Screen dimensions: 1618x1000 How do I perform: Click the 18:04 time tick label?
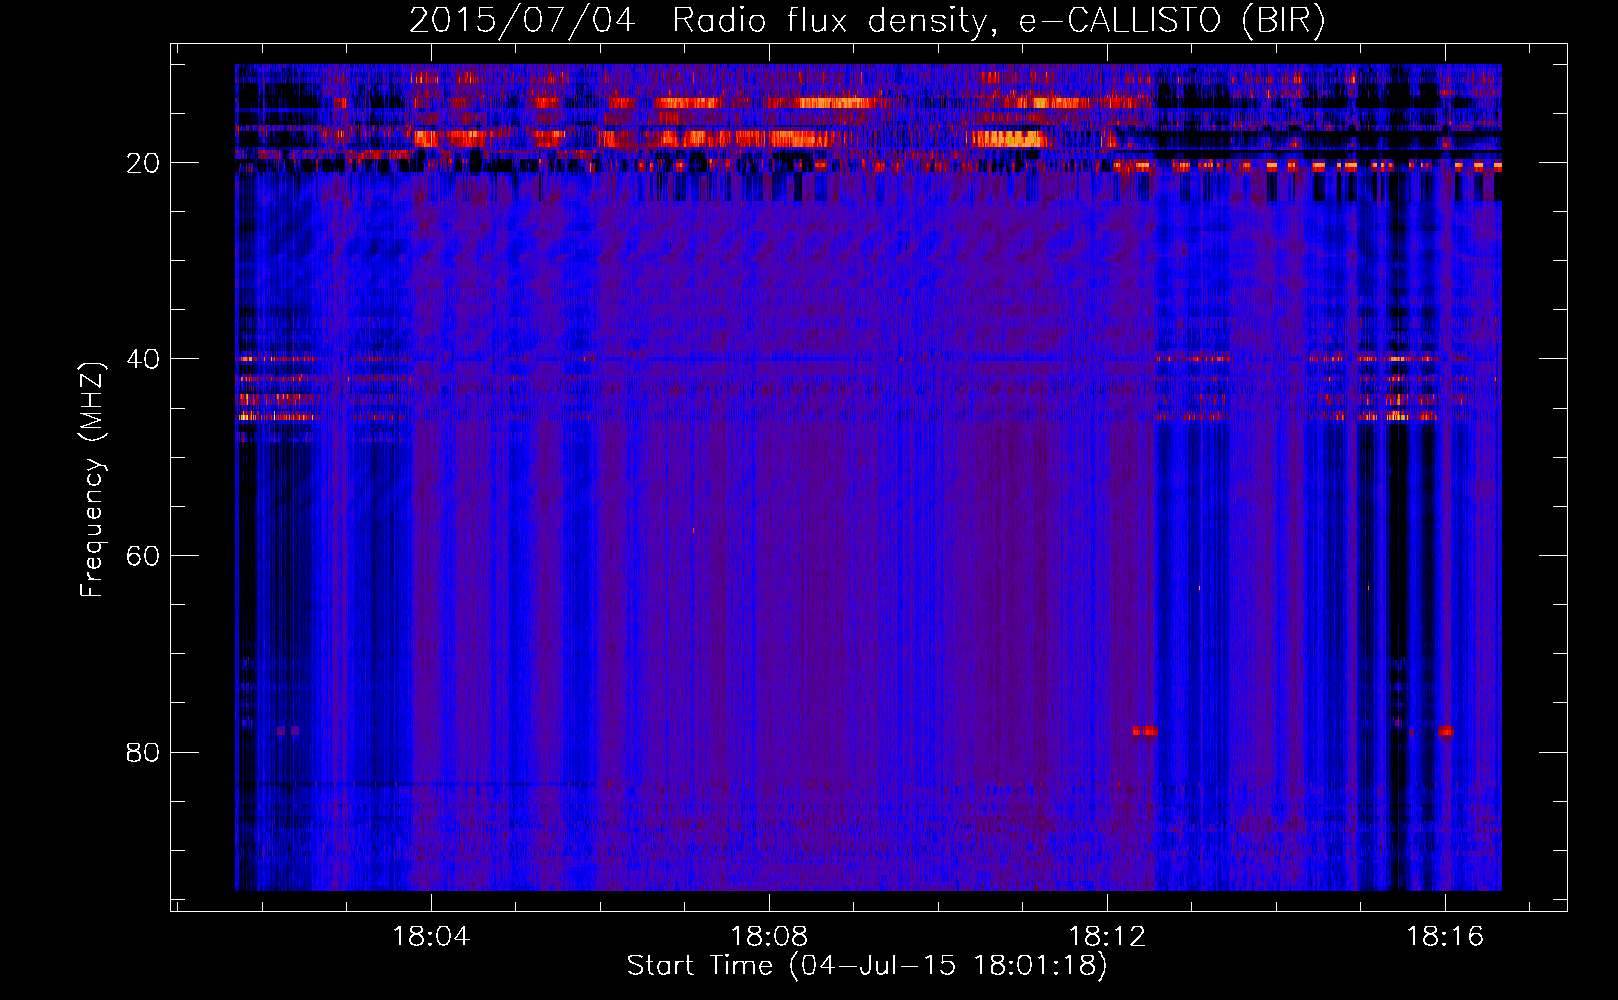(x=431, y=936)
